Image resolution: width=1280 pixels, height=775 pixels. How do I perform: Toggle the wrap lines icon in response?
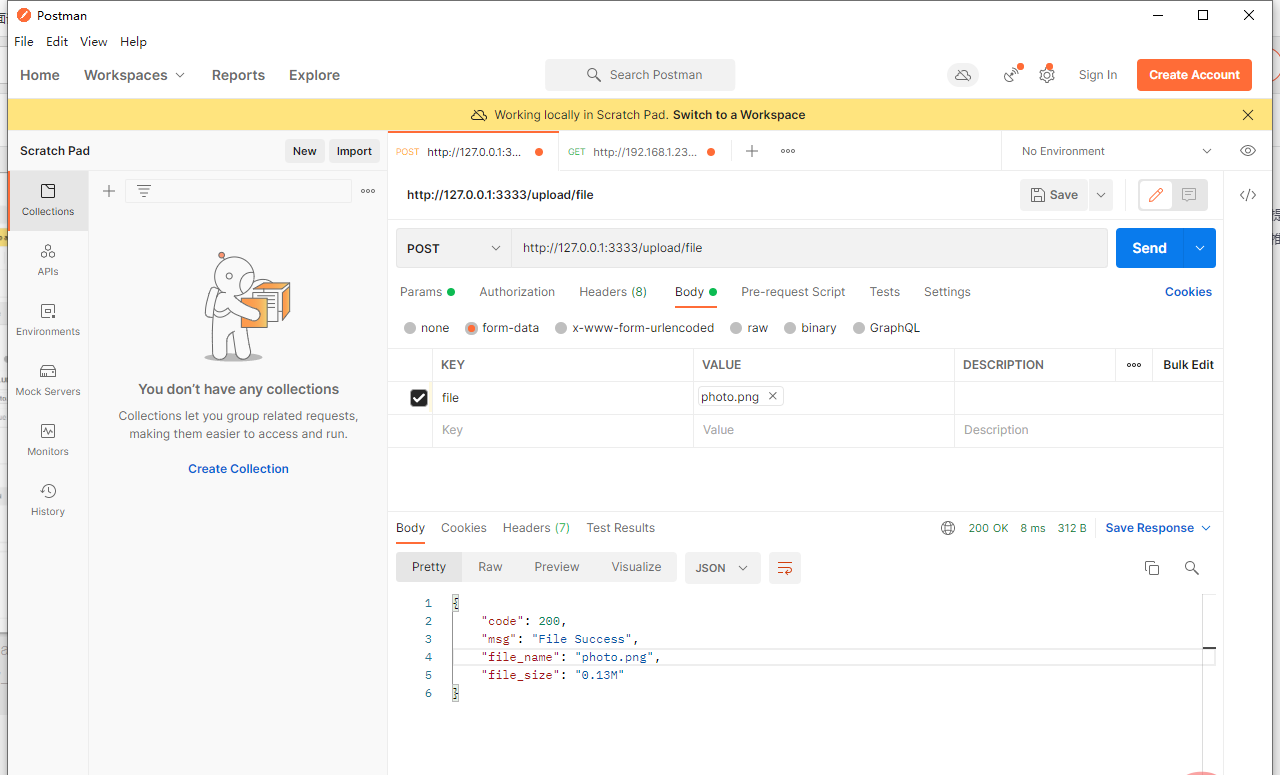point(785,568)
